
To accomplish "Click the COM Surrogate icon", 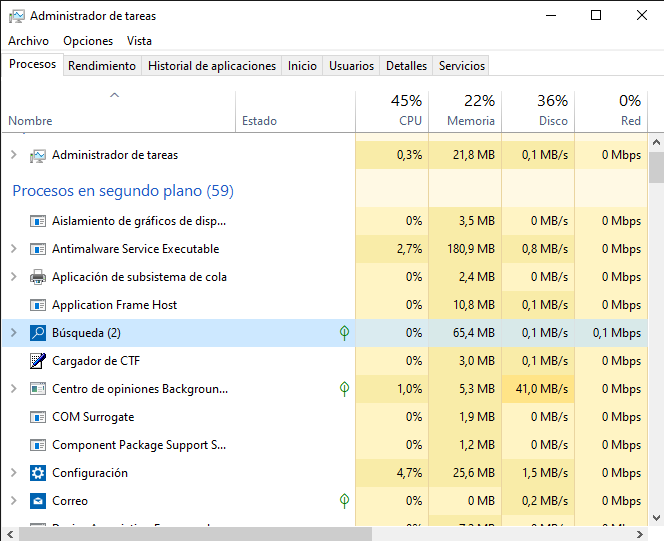I will tap(38, 417).
